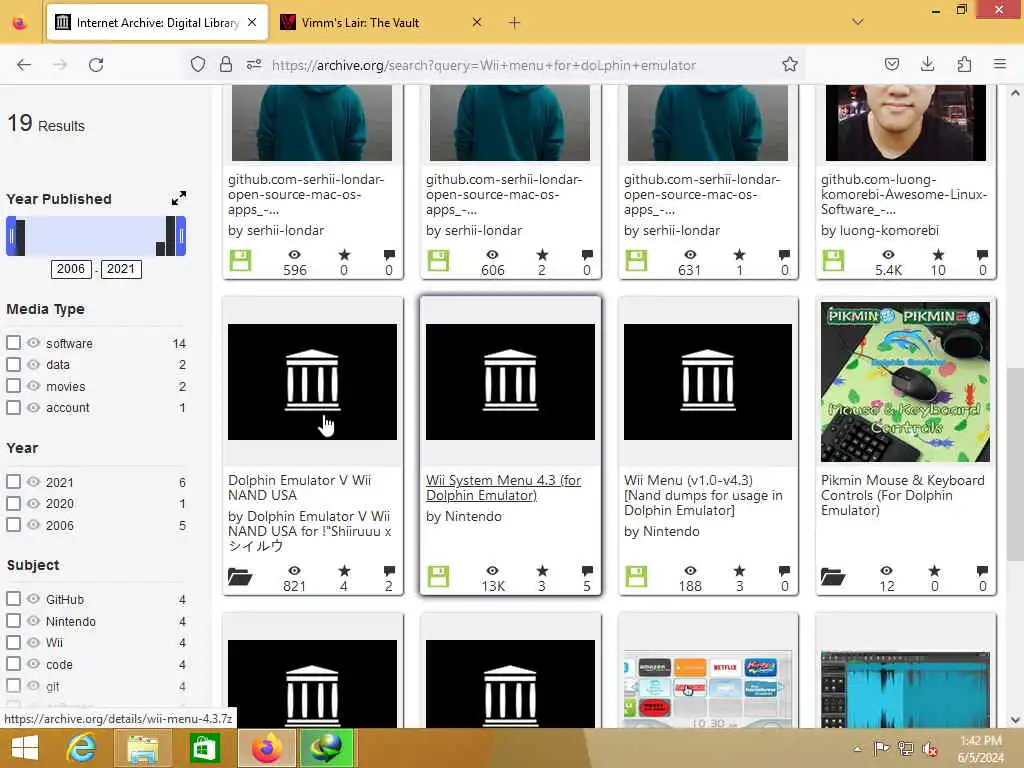The height and width of the screenshot is (768, 1024).
Task: Close the Vimm's Lair tab
Action: [477, 23]
